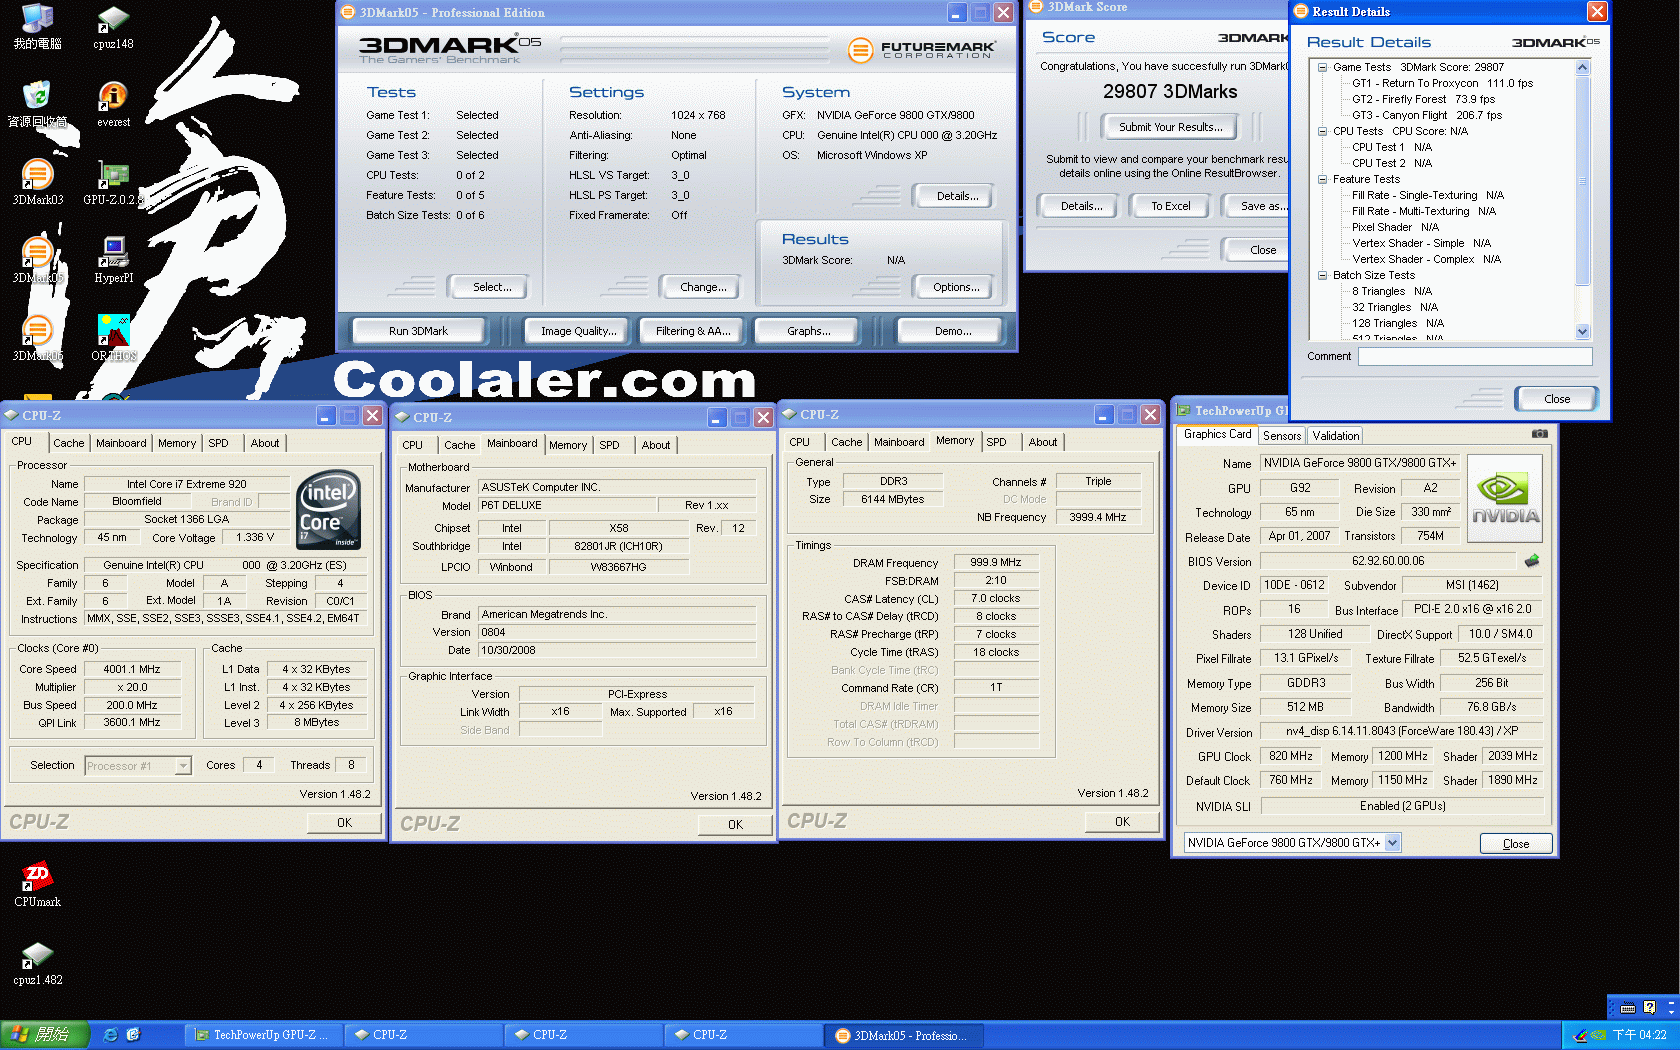
Task: Select the GPU-Z.0.2.8 desktop icon
Action: pyautogui.click(x=113, y=181)
